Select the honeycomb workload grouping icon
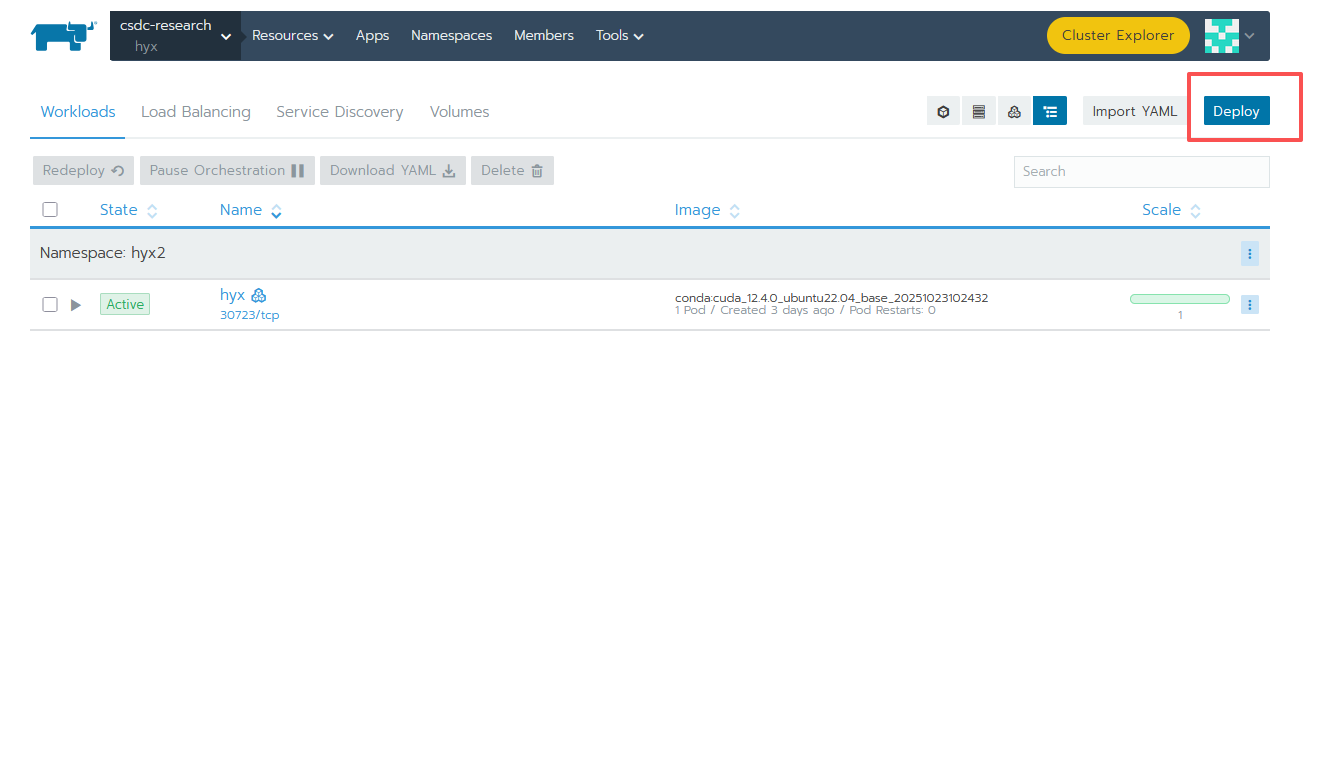The width and height of the screenshot is (1344, 783). coord(1014,111)
